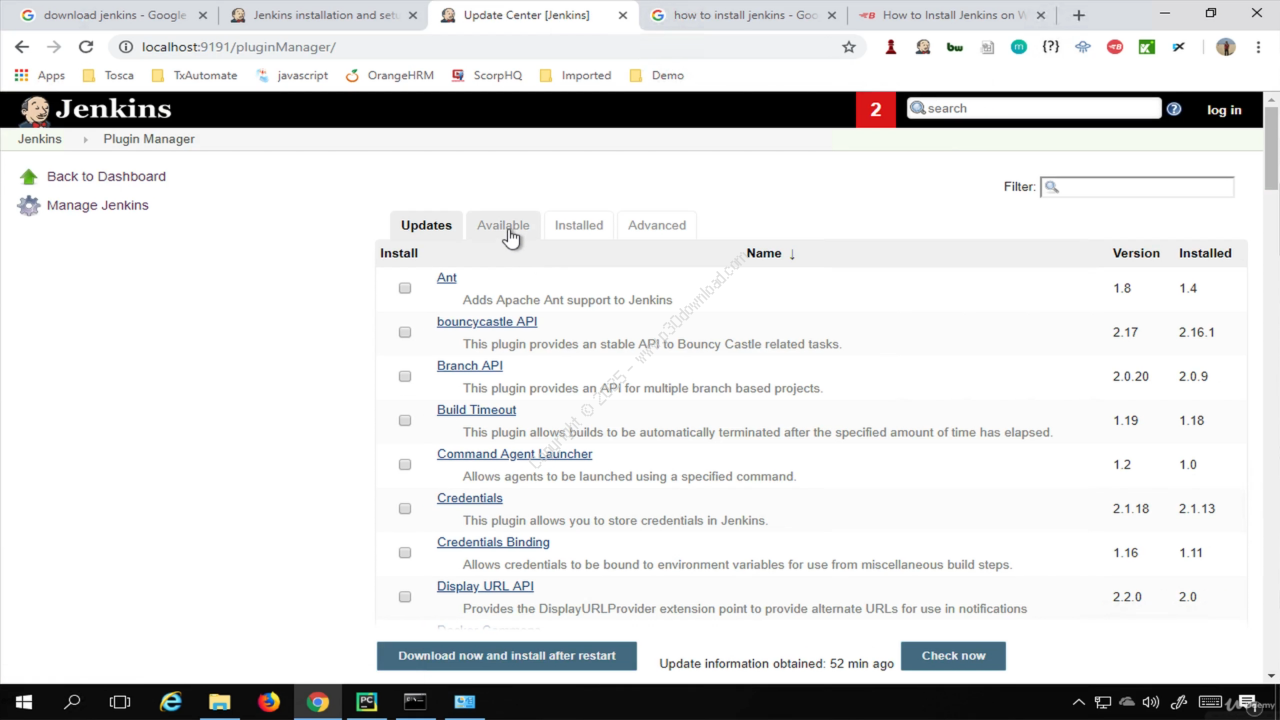
Task: Reload the page with the refresh icon
Action: coord(86,47)
